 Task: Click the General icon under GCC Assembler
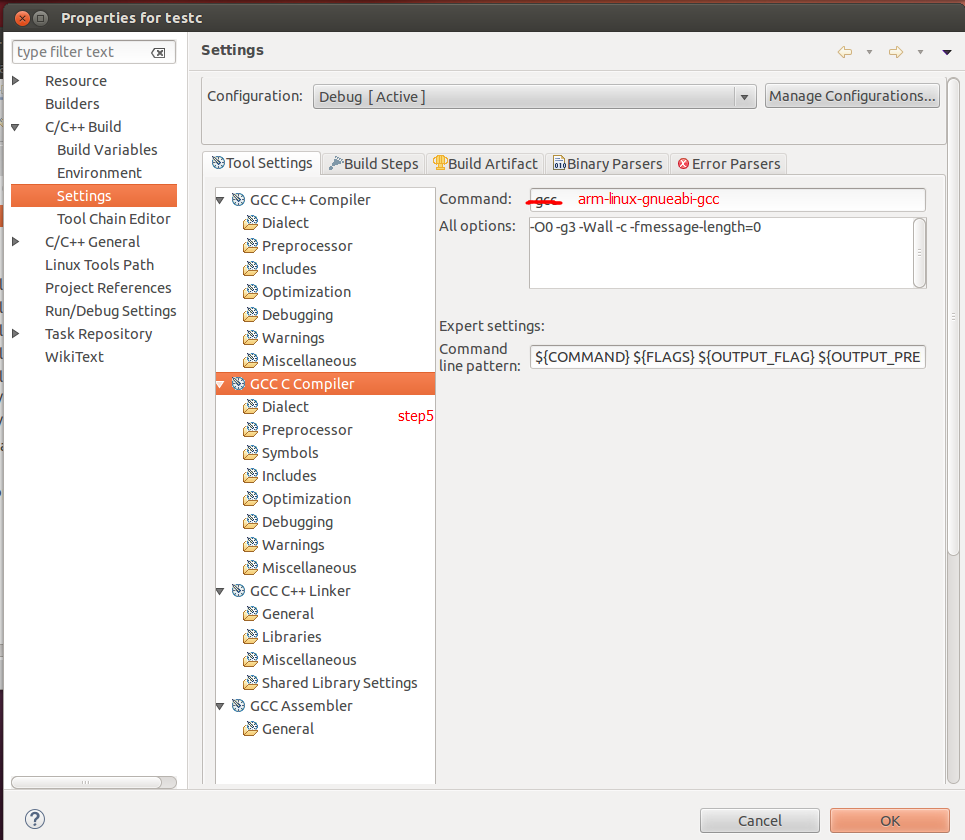coord(250,729)
